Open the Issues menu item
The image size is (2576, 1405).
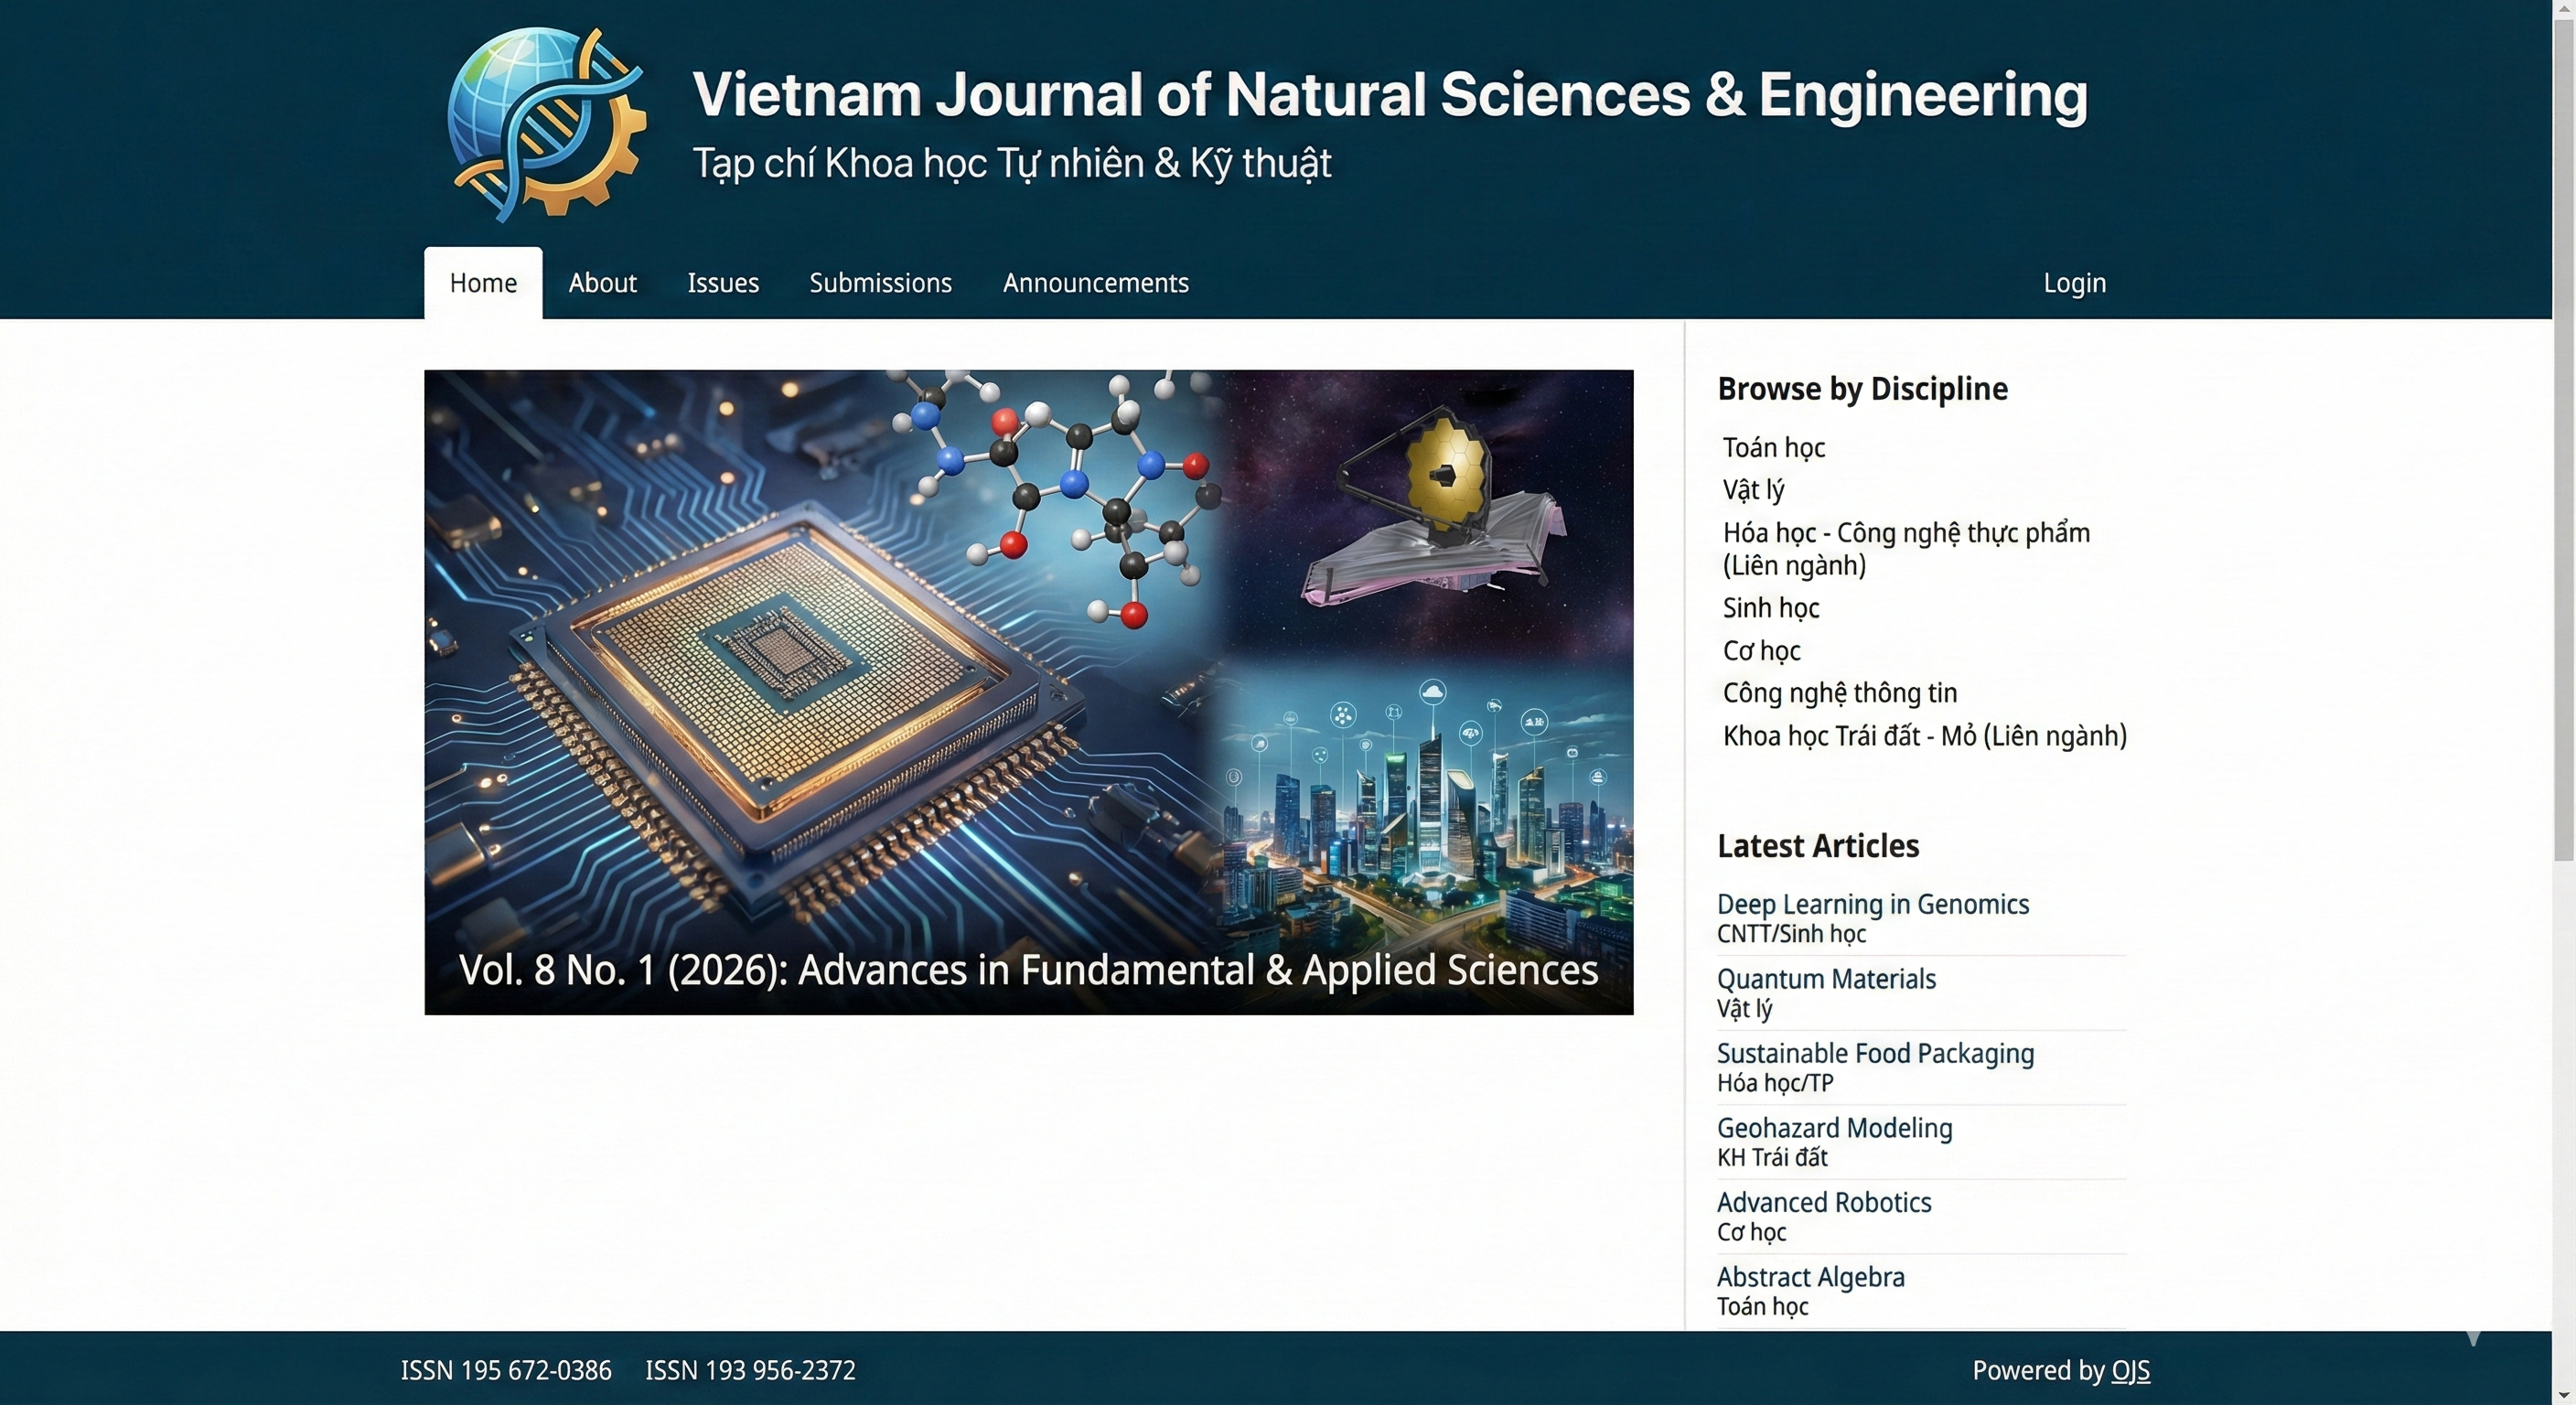[x=722, y=283]
